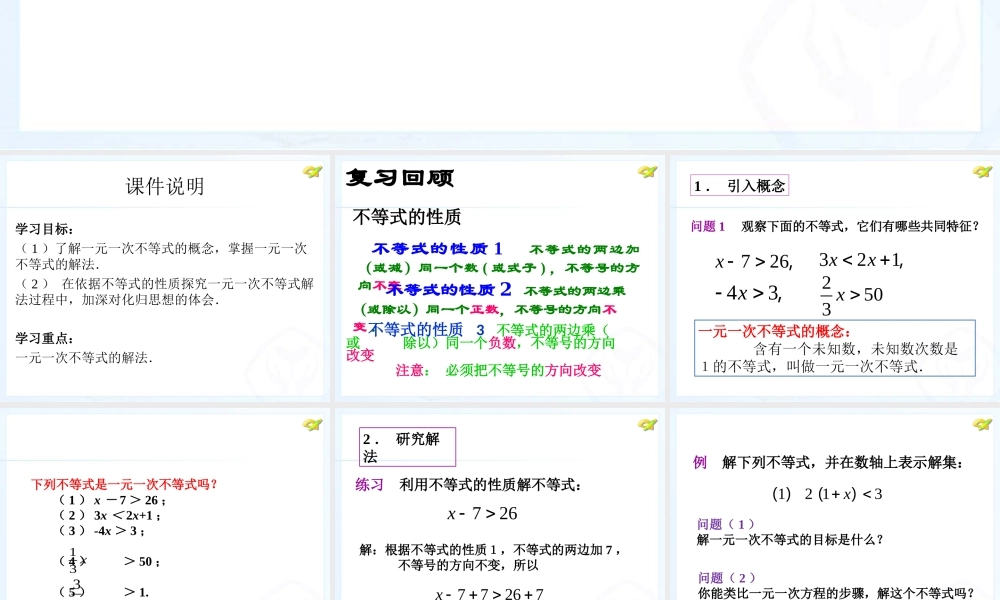Select the 学习目标: heading
The image size is (1000, 600).
click(x=45, y=229)
